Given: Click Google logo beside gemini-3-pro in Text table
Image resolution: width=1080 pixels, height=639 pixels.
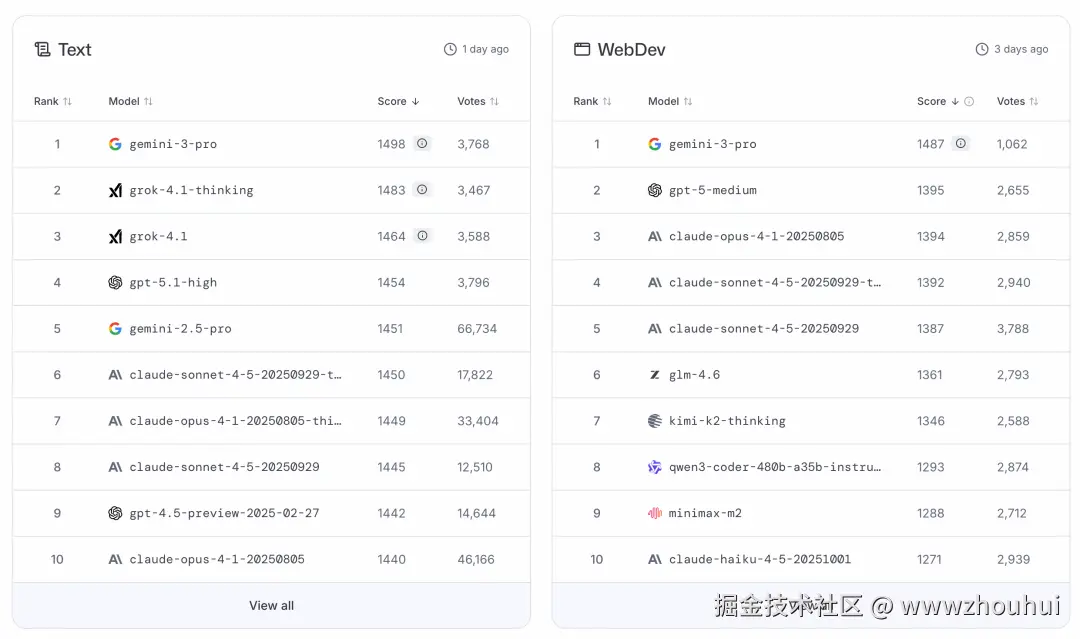Looking at the screenshot, I should click(115, 144).
